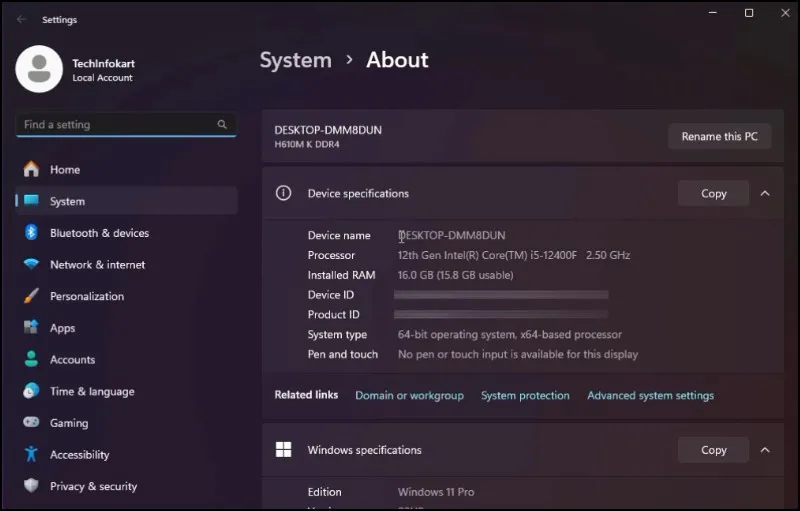This screenshot has height=511, width=800.
Task: Click the System monitor icon in sidebar
Action: click(31, 200)
